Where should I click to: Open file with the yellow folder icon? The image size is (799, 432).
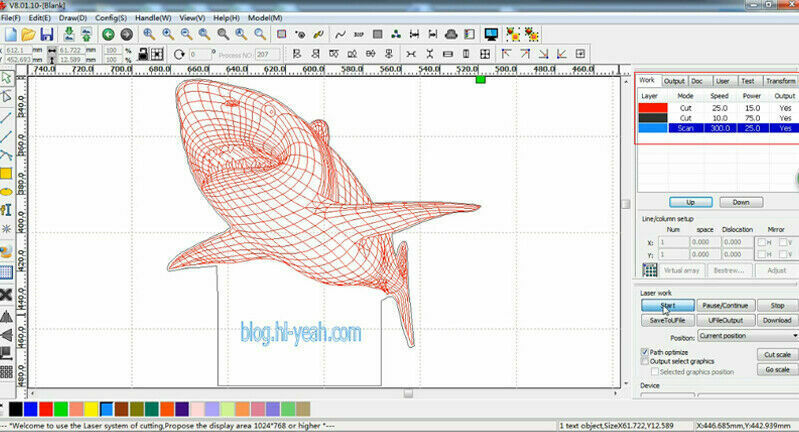point(29,35)
